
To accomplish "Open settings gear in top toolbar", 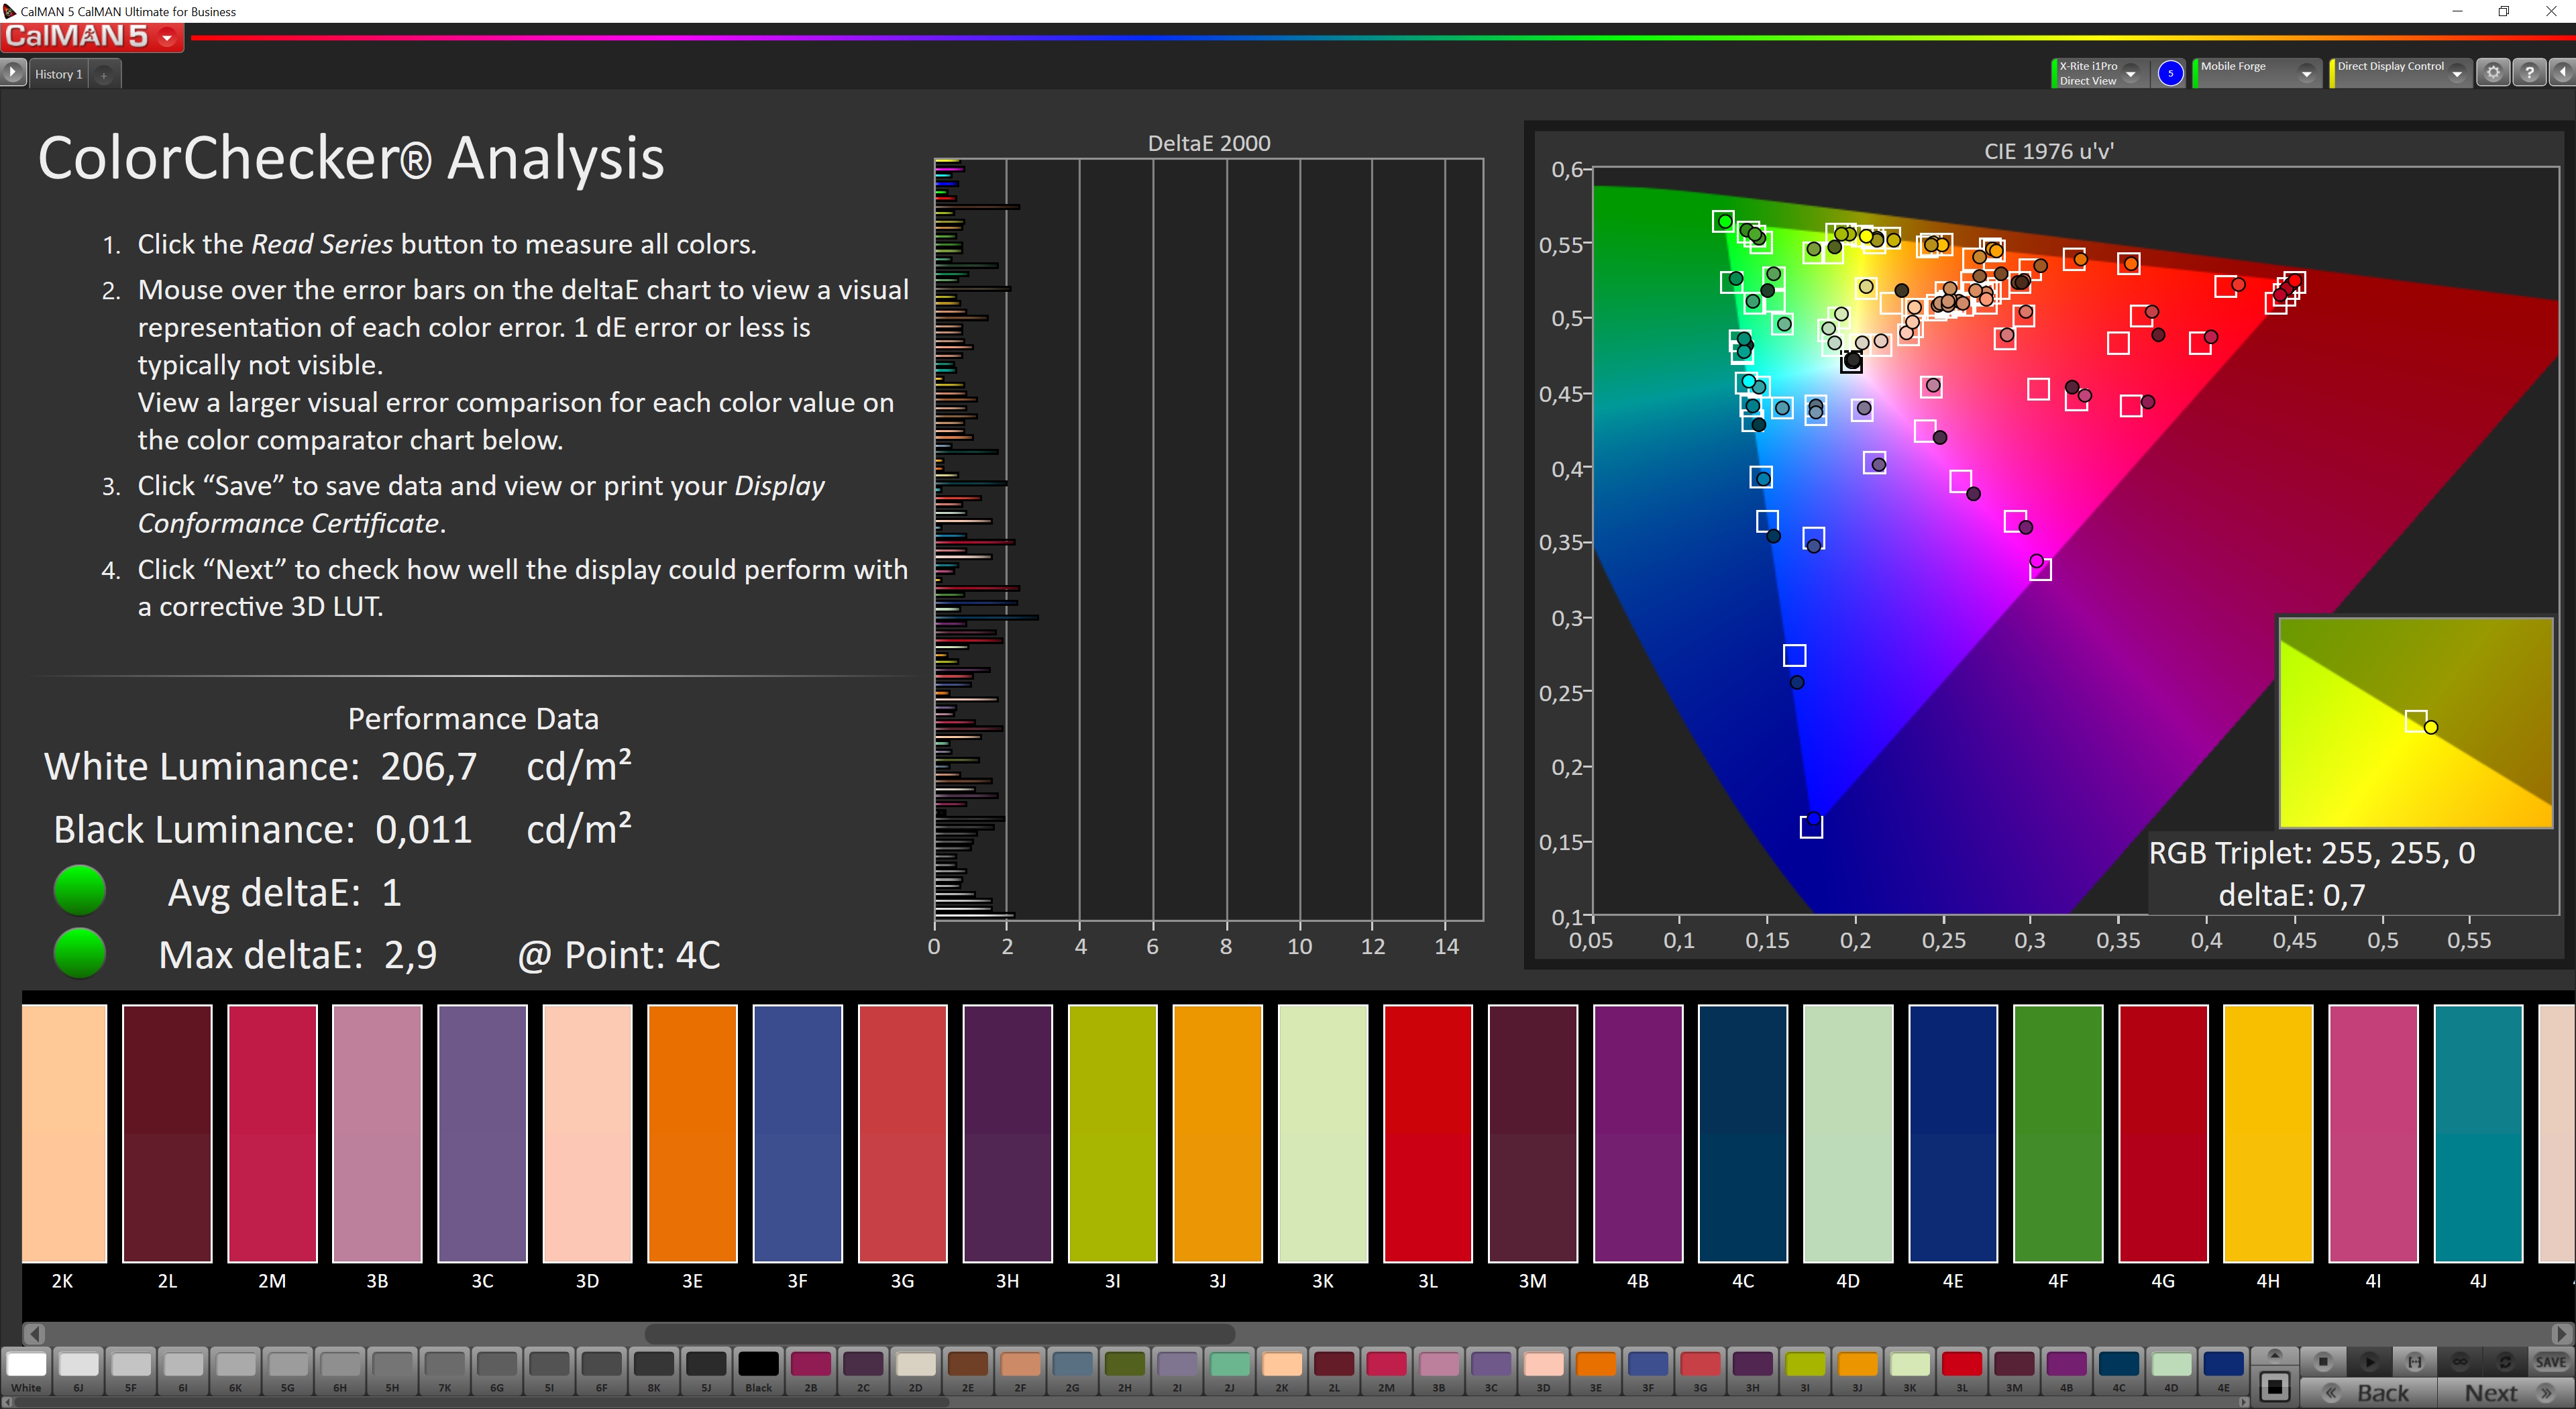I will click(2493, 73).
